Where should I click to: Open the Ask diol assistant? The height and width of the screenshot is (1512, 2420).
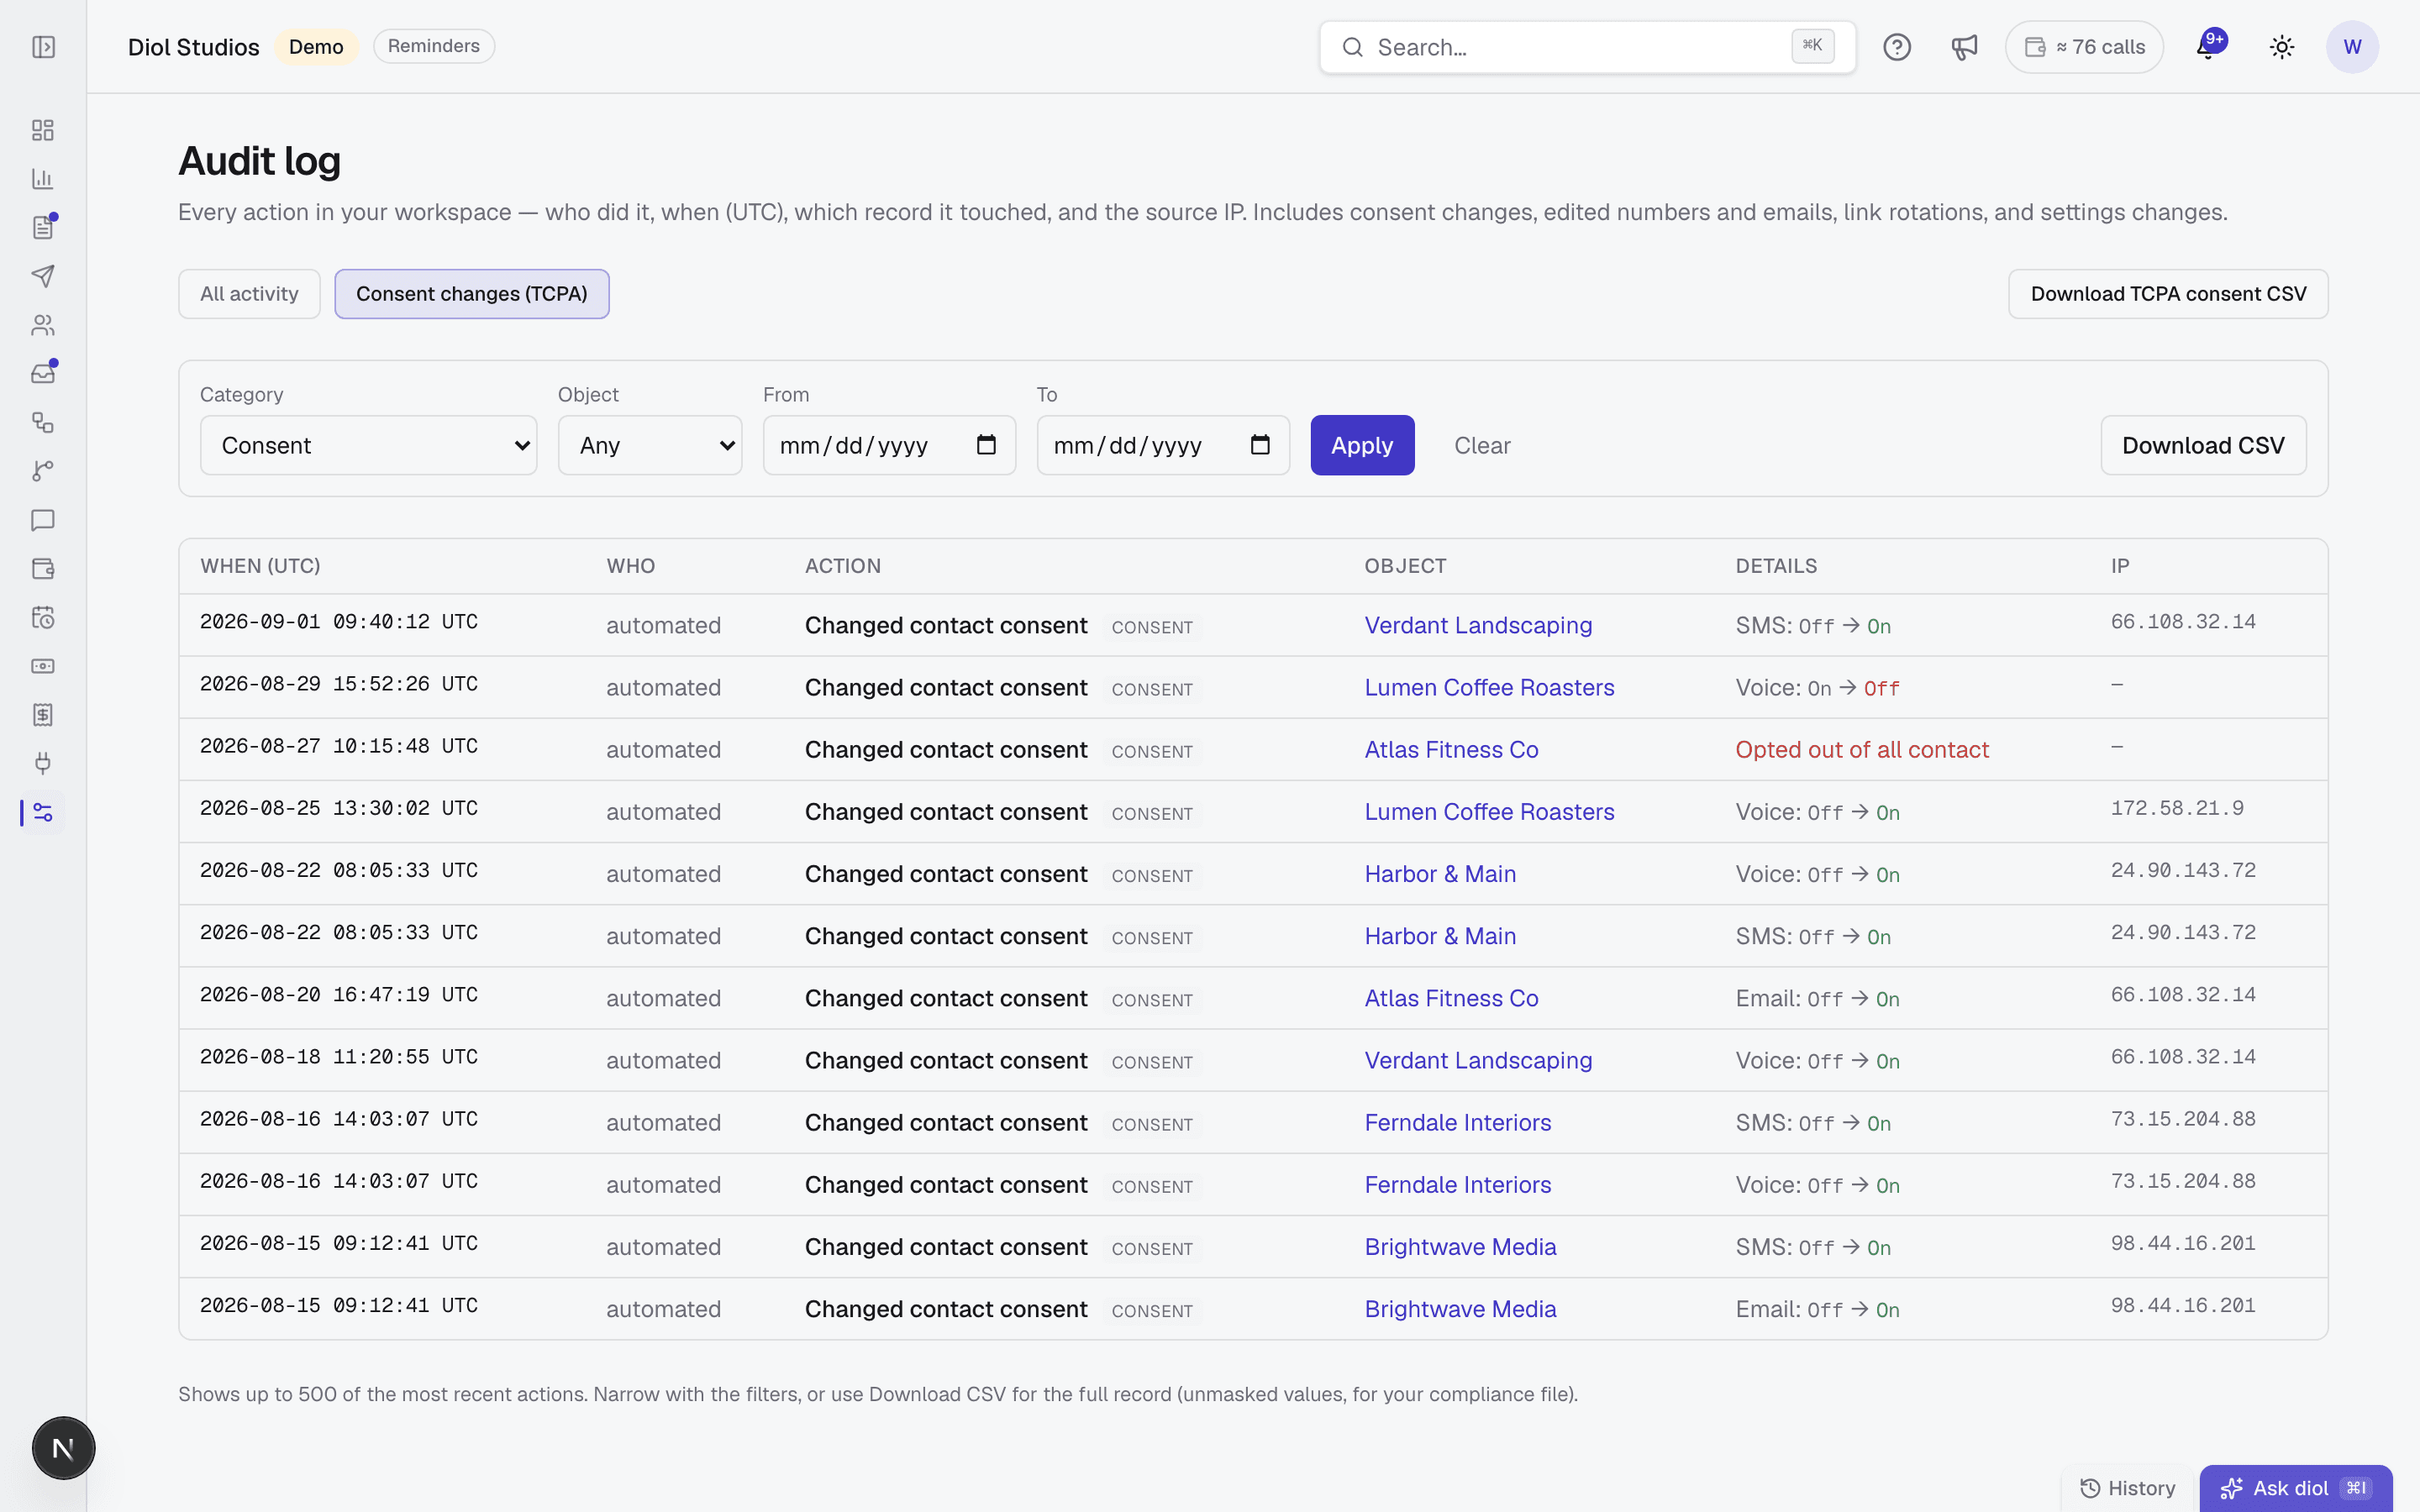[x=2296, y=1488]
